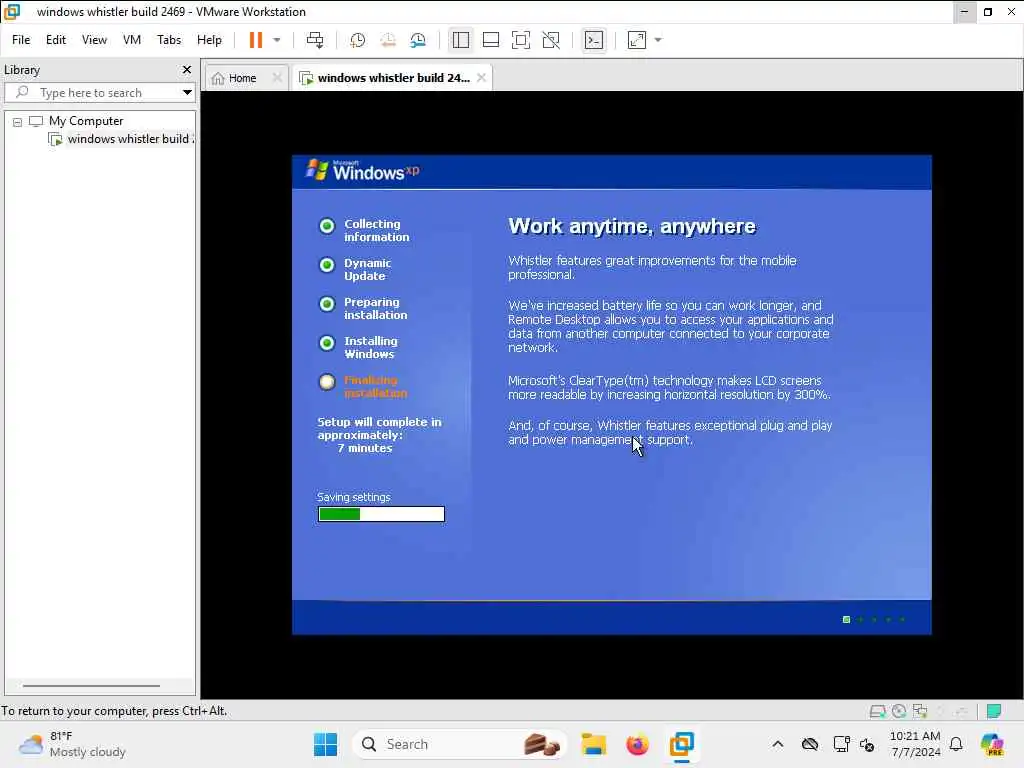Open the weather widget showing 81°F
The height and width of the screenshot is (768, 1024).
pyautogui.click(x=72, y=744)
